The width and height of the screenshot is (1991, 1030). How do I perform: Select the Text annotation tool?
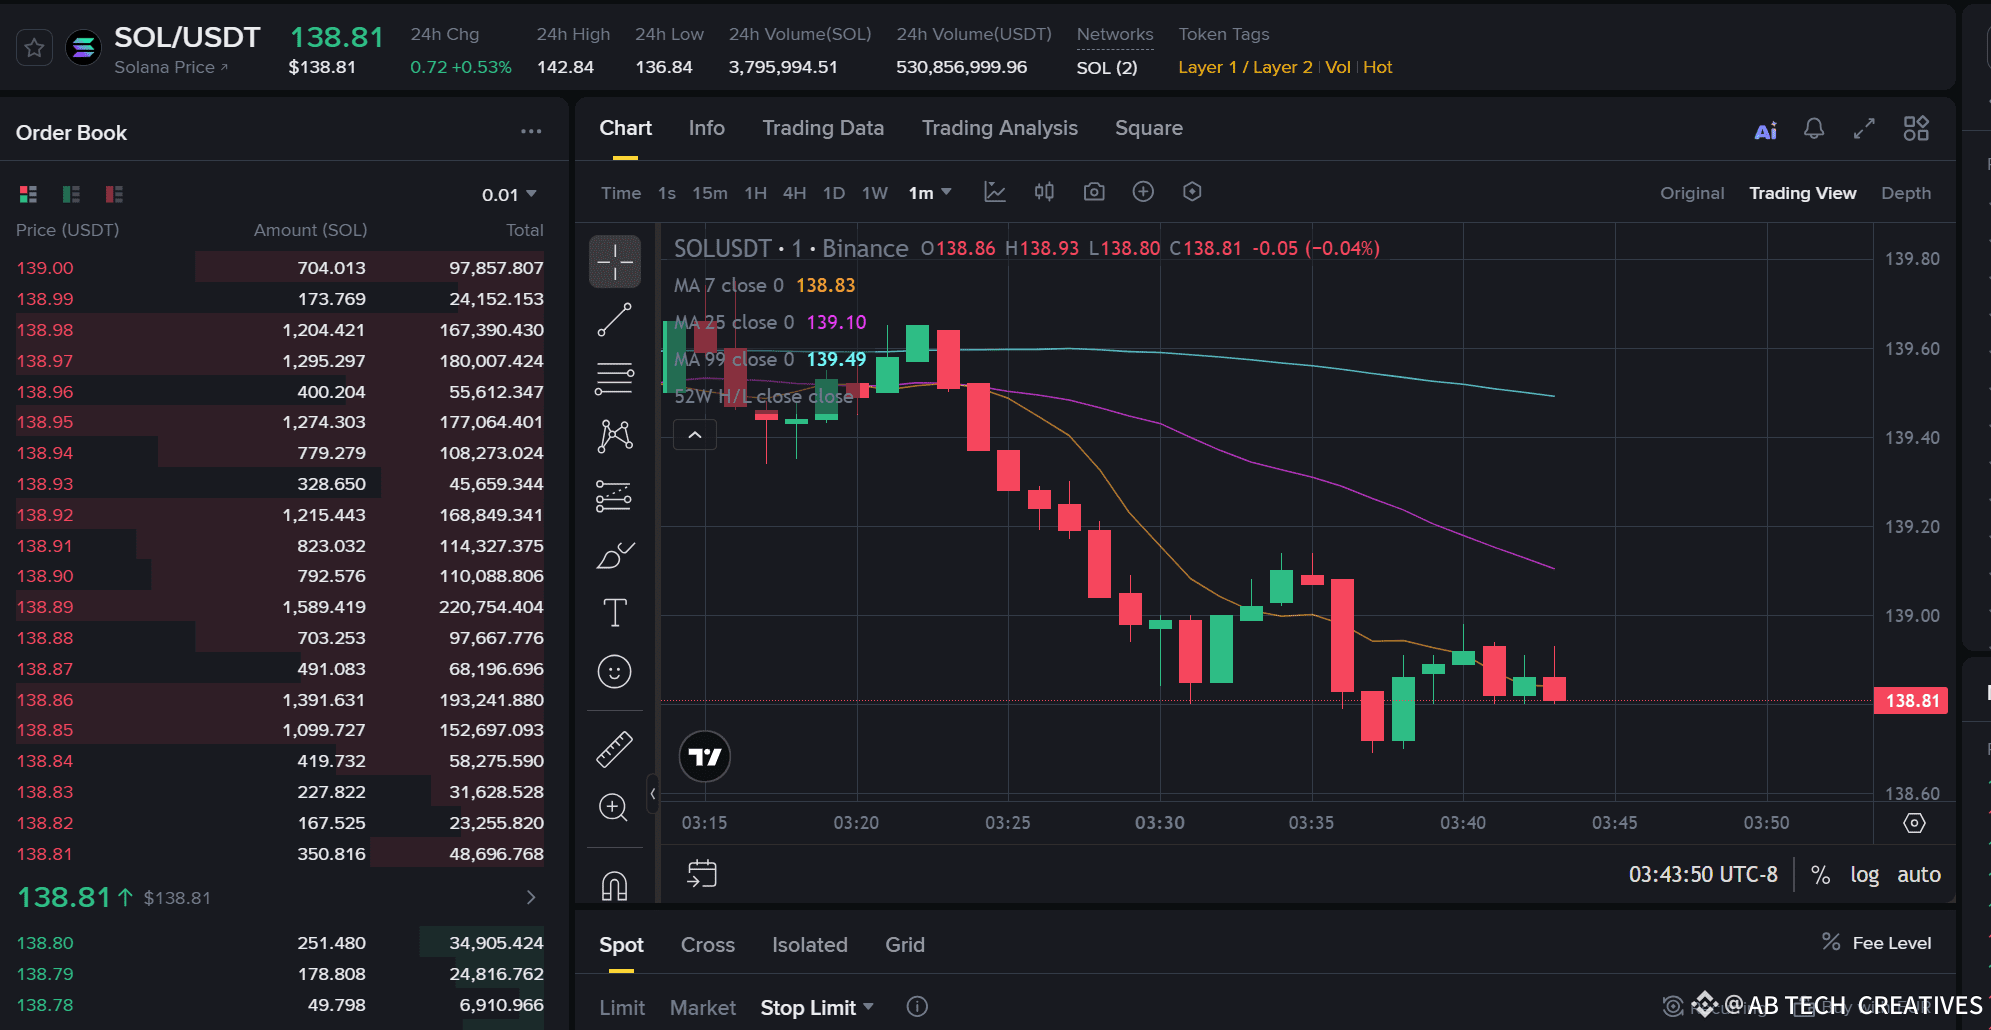pyautogui.click(x=615, y=613)
